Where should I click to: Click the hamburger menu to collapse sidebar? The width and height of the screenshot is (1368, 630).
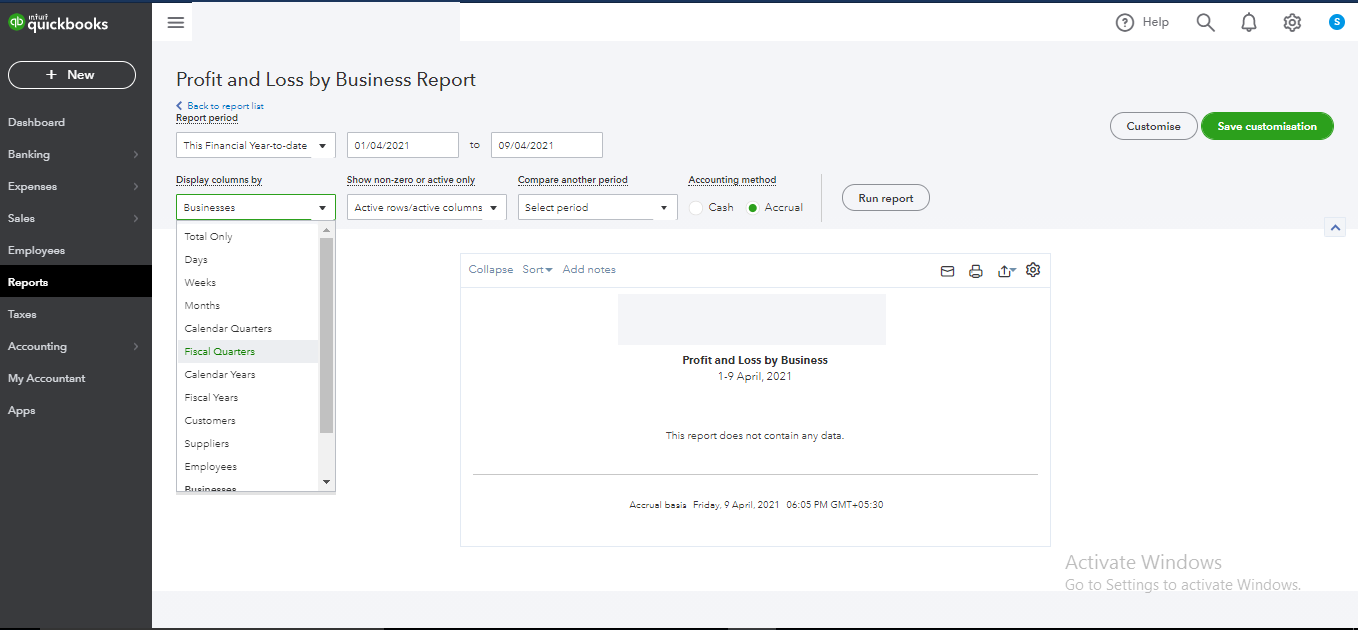pos(174,21)
